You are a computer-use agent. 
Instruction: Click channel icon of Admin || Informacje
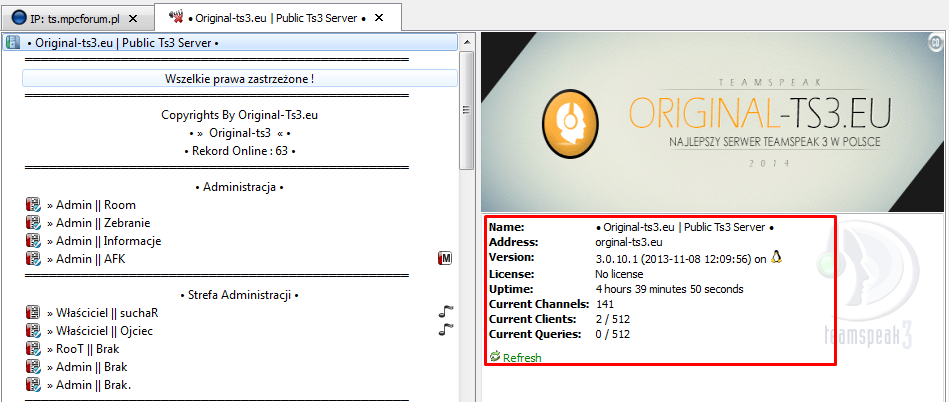pos(33,241)
